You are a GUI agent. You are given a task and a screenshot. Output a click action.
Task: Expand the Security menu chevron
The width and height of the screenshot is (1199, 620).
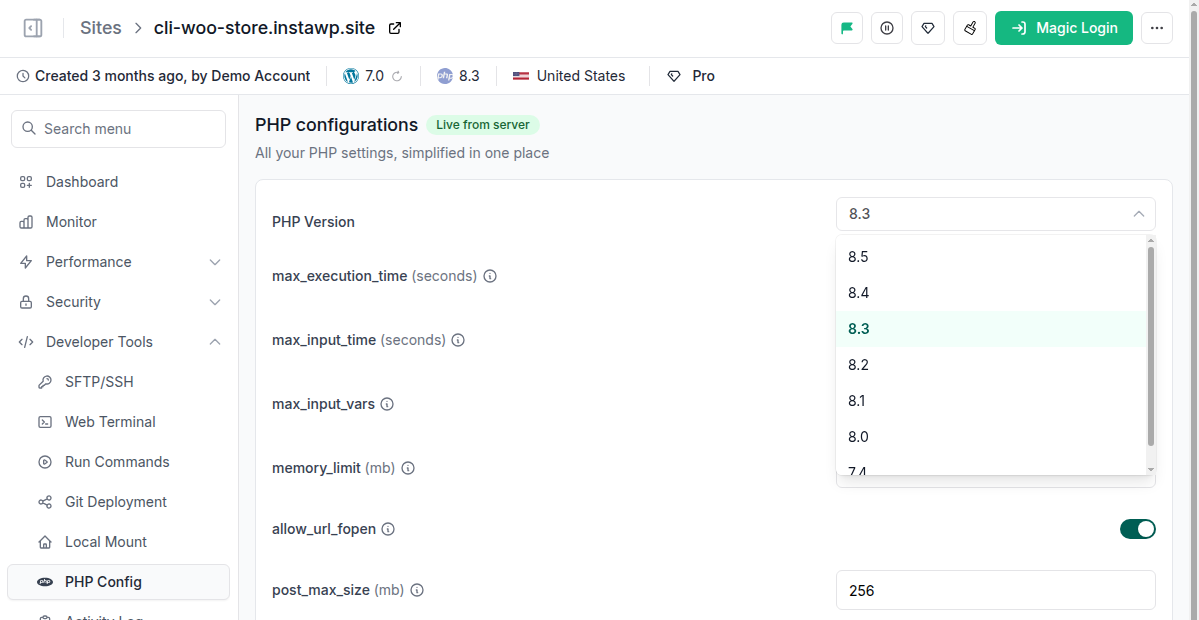click(215, 302)
